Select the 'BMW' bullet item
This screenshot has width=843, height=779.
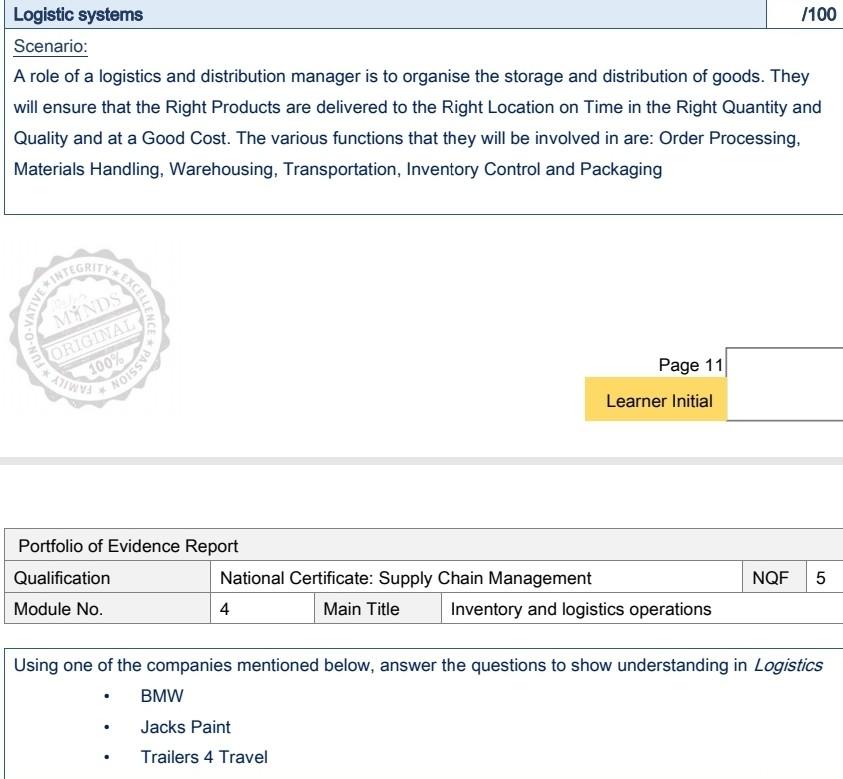(x=162, y=696)
